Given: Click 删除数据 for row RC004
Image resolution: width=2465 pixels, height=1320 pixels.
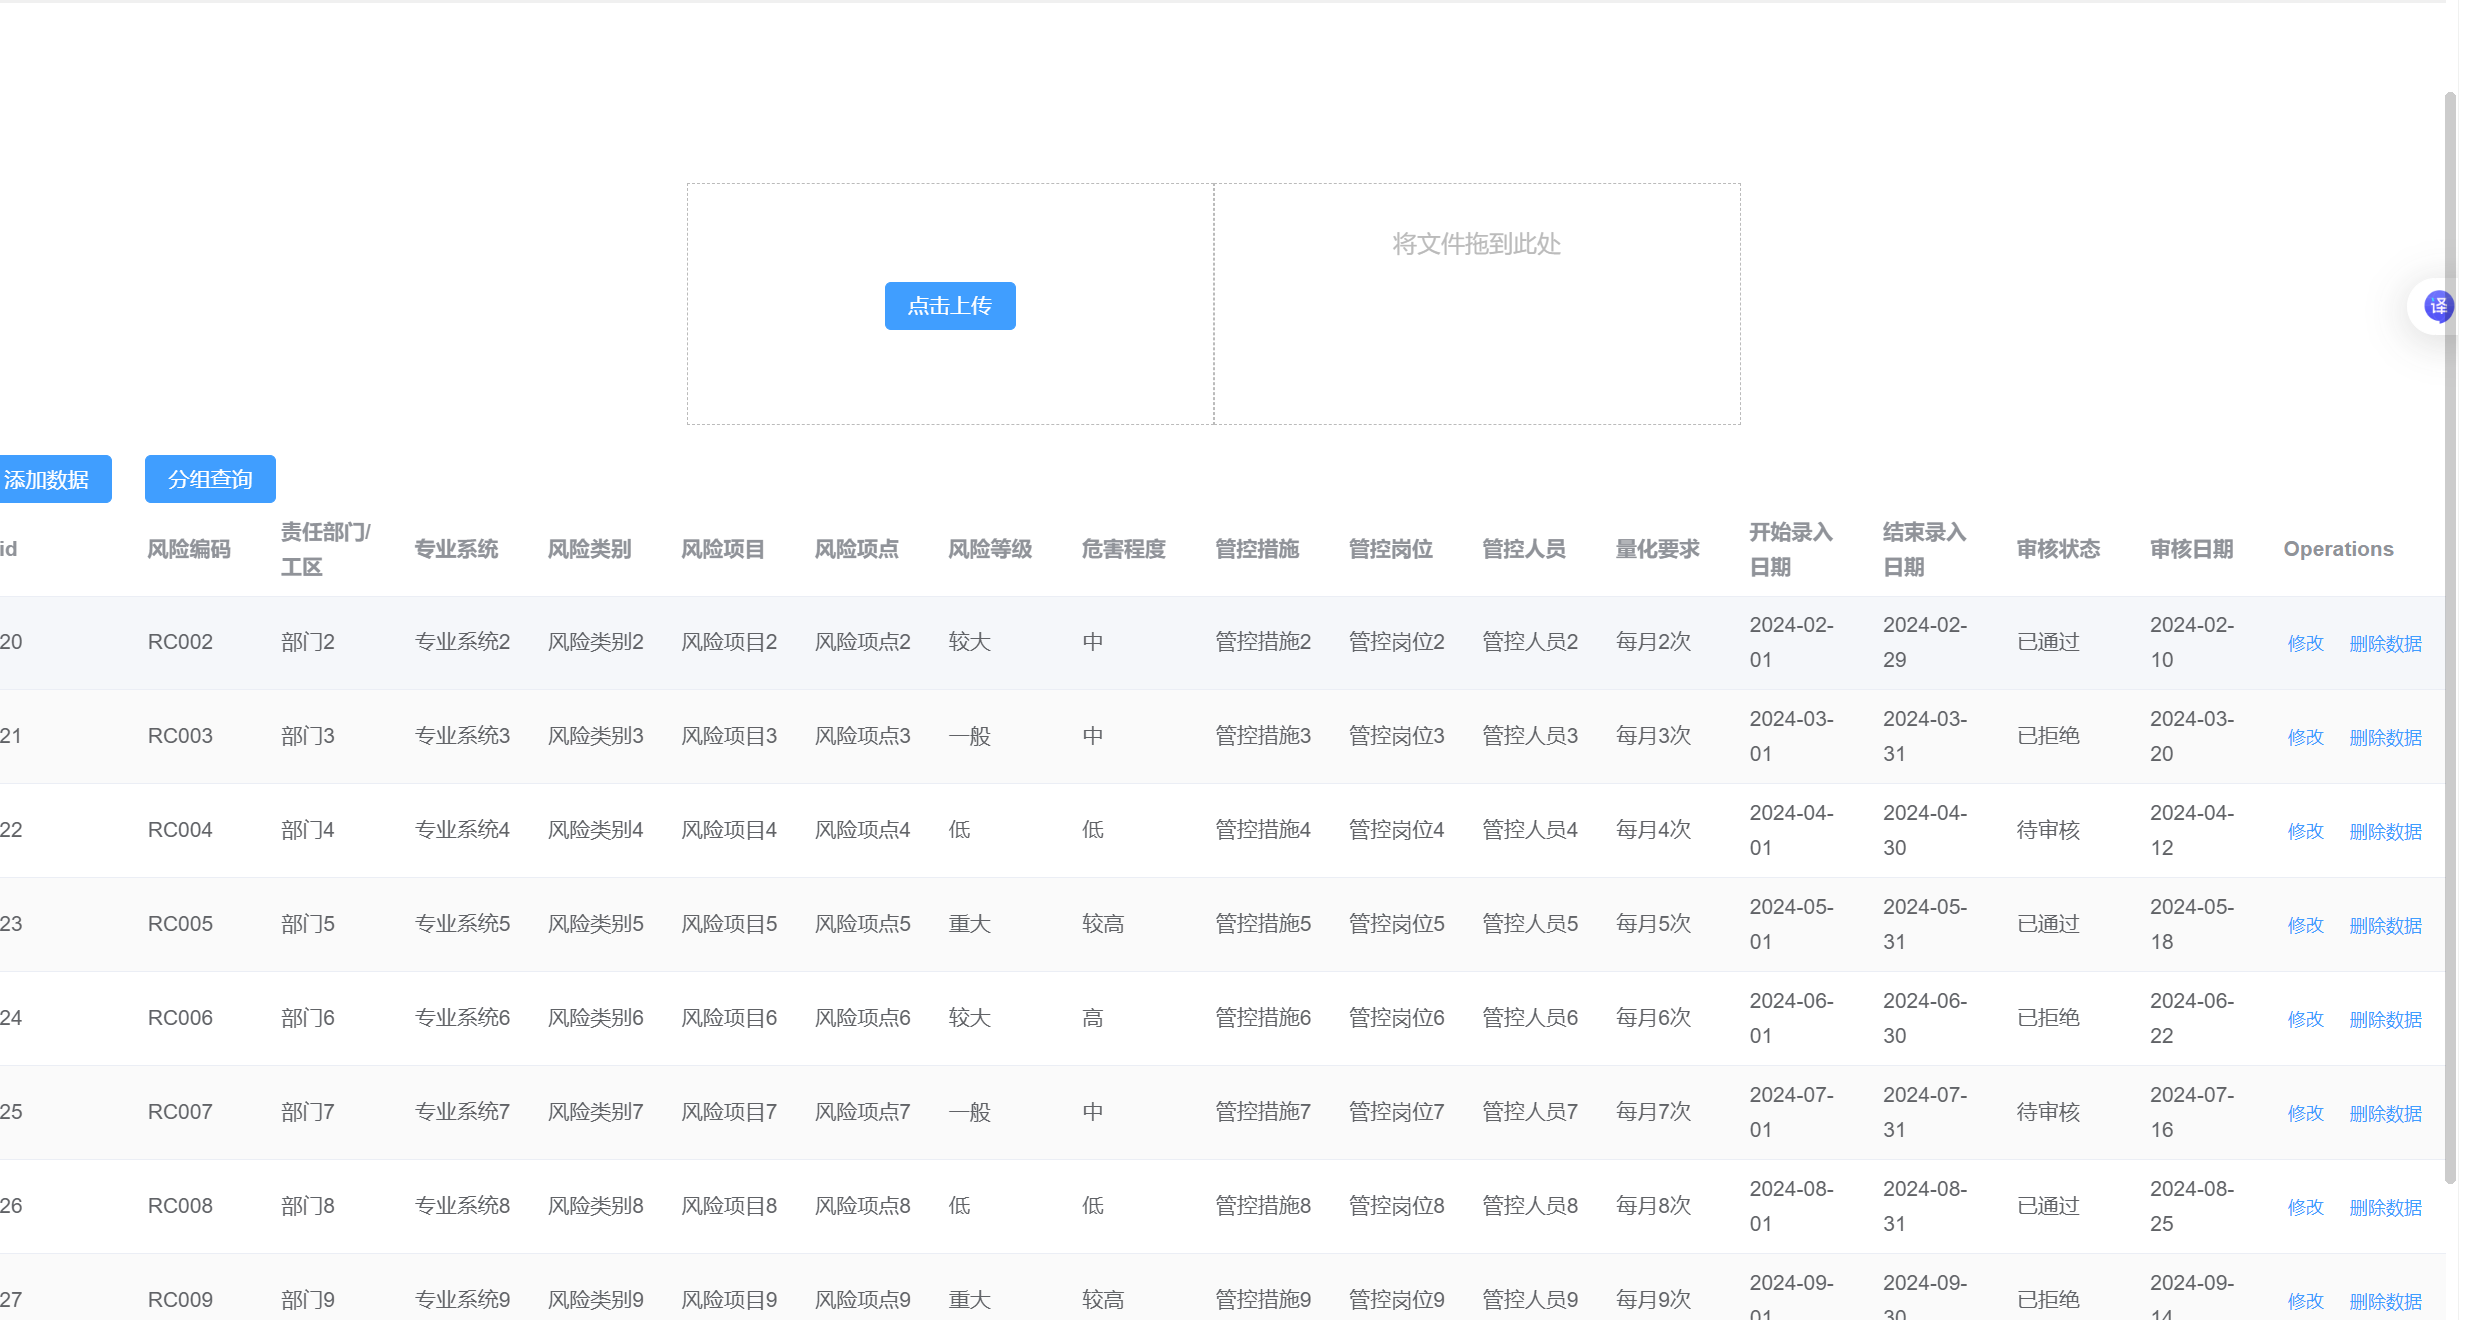Looking at the screenshot, I should point(2385,831).
